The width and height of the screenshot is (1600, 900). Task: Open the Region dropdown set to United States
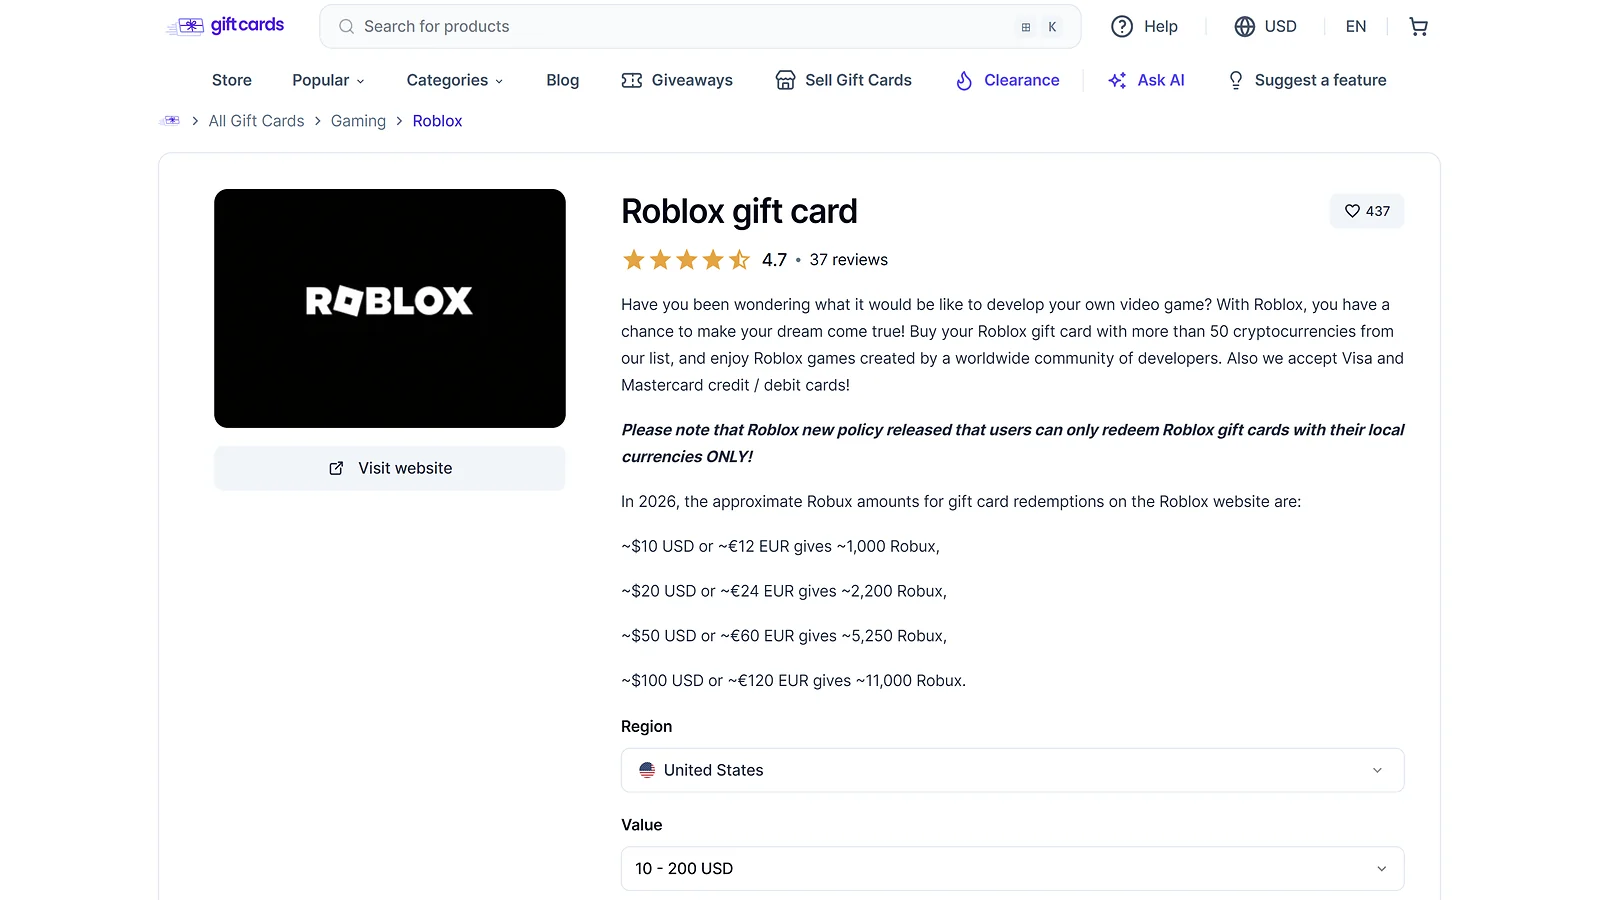click(1012, 770)
